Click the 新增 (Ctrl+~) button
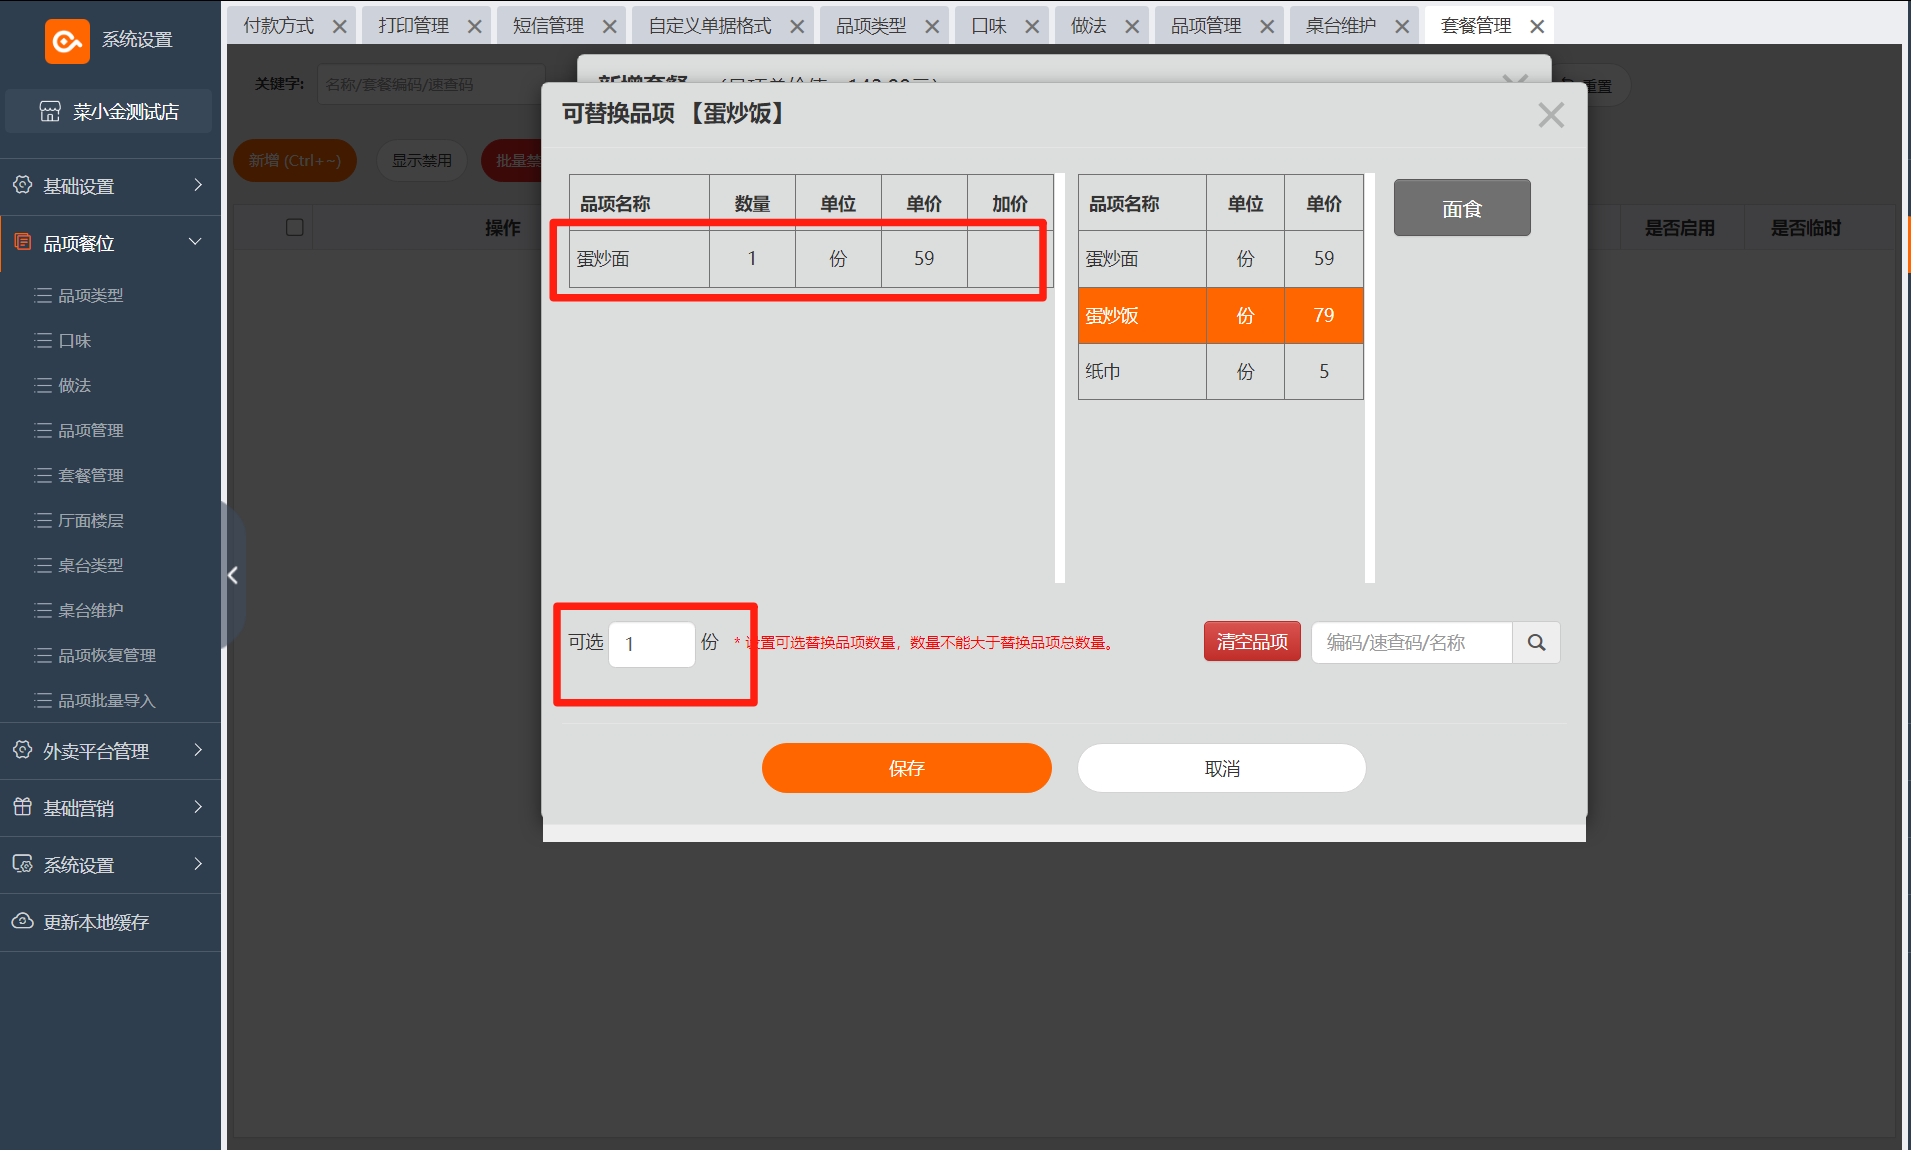 (x=295, y=160)
